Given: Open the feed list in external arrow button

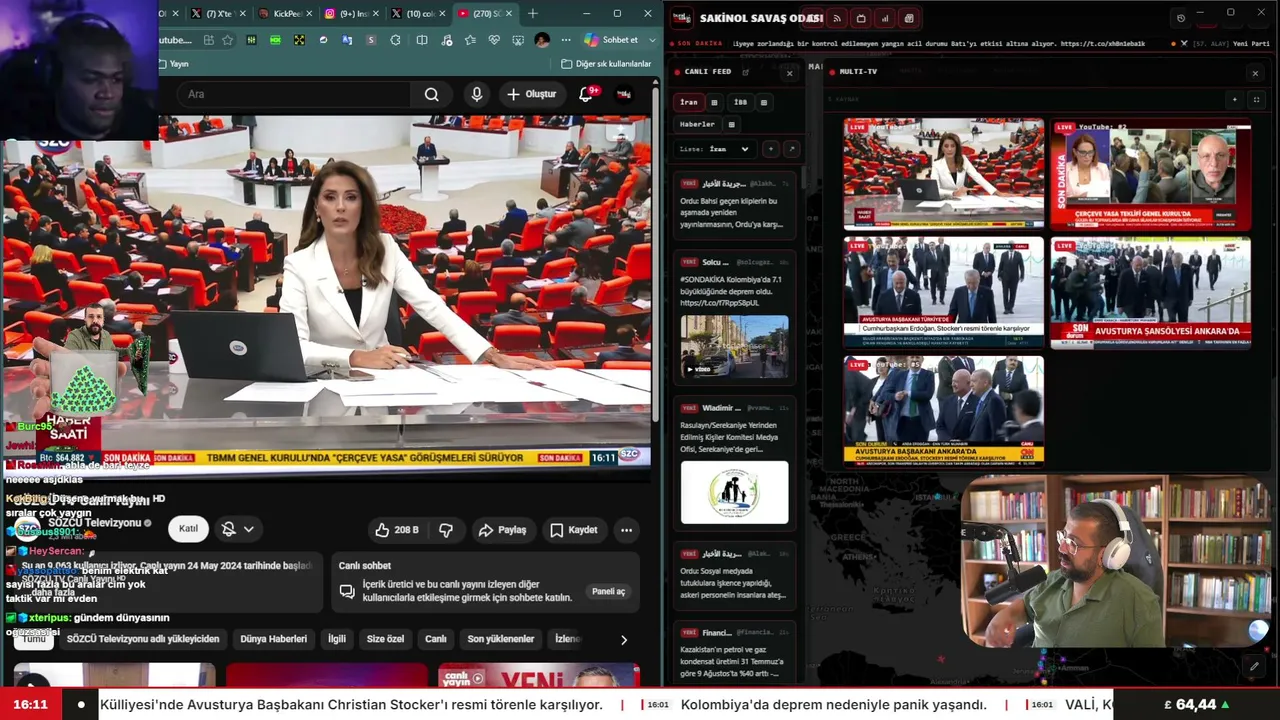Looking at the screenshot, I should 792,149.
